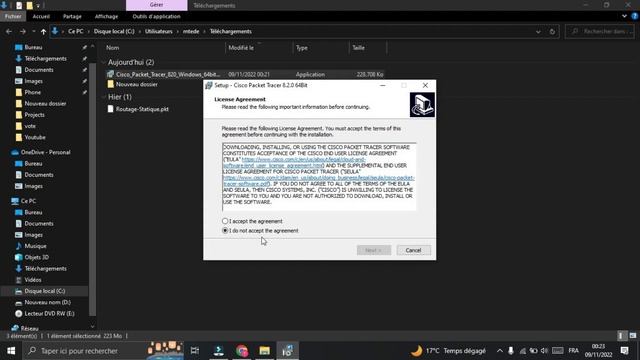Select Cisco_Packet_Tracer_820_Windows_64bit file
Viewport: 640px width, 360px height.
[168, 74]
